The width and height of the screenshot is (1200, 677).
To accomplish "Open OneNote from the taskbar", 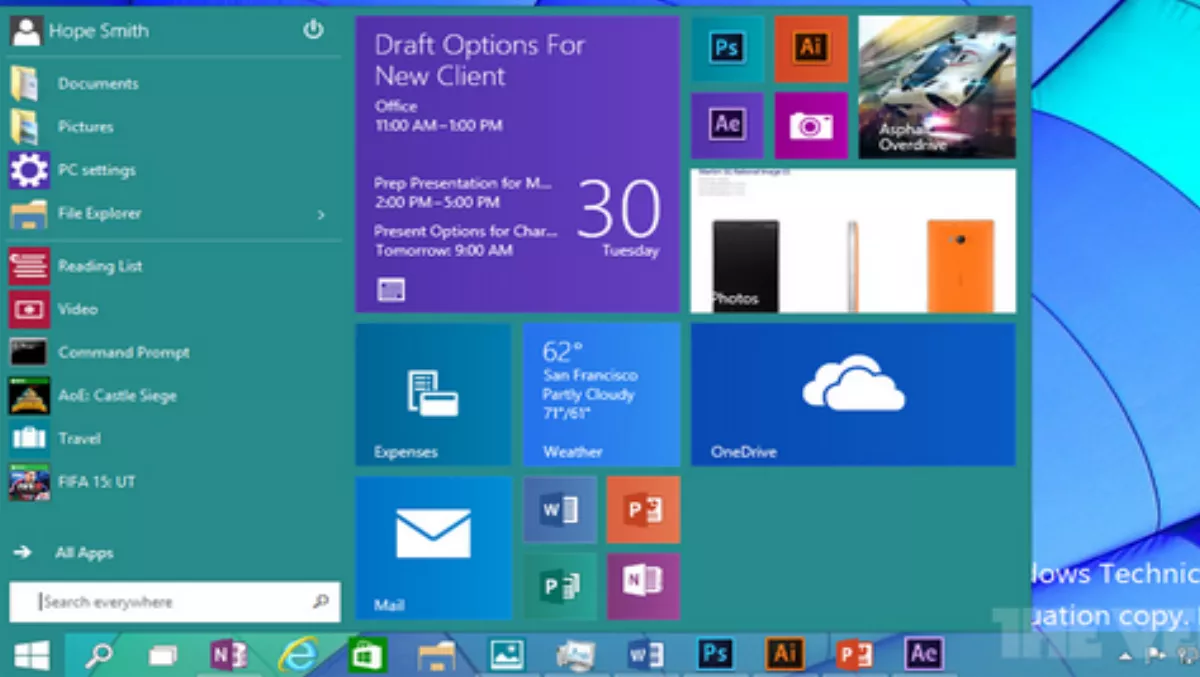I will pos(229,655).
